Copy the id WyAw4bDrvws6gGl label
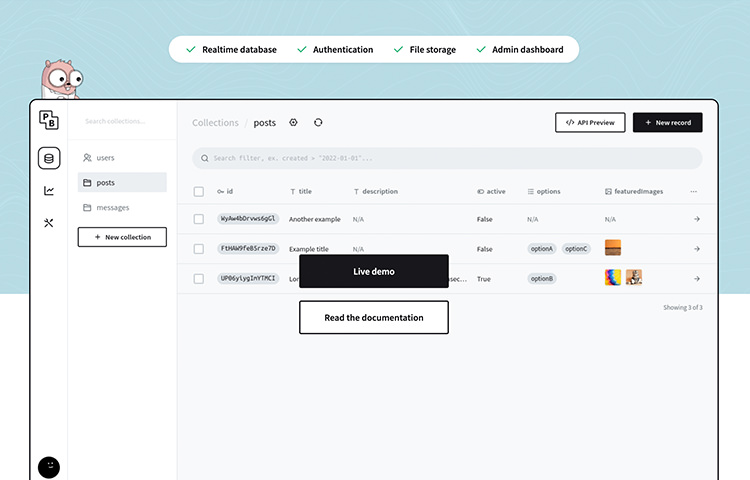750x480 pixels. [248, 218]
